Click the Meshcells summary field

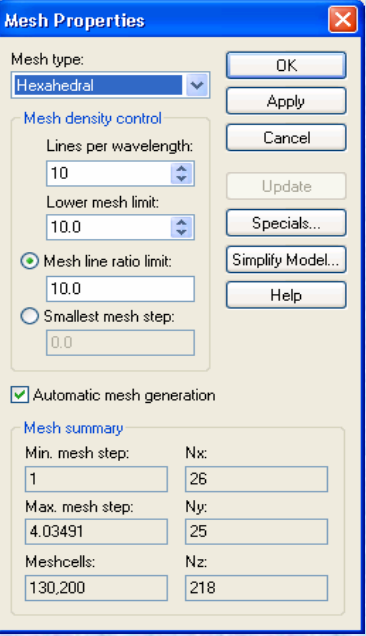pyautogui.click(x=96, y=588)
